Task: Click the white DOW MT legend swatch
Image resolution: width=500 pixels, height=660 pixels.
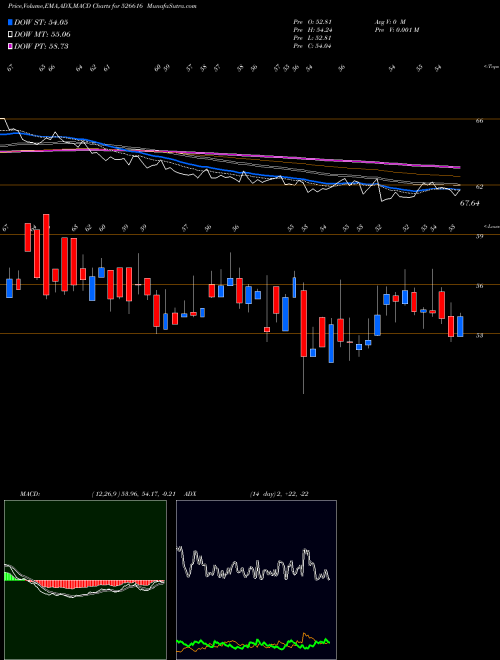Action: (x=10, y=35)
